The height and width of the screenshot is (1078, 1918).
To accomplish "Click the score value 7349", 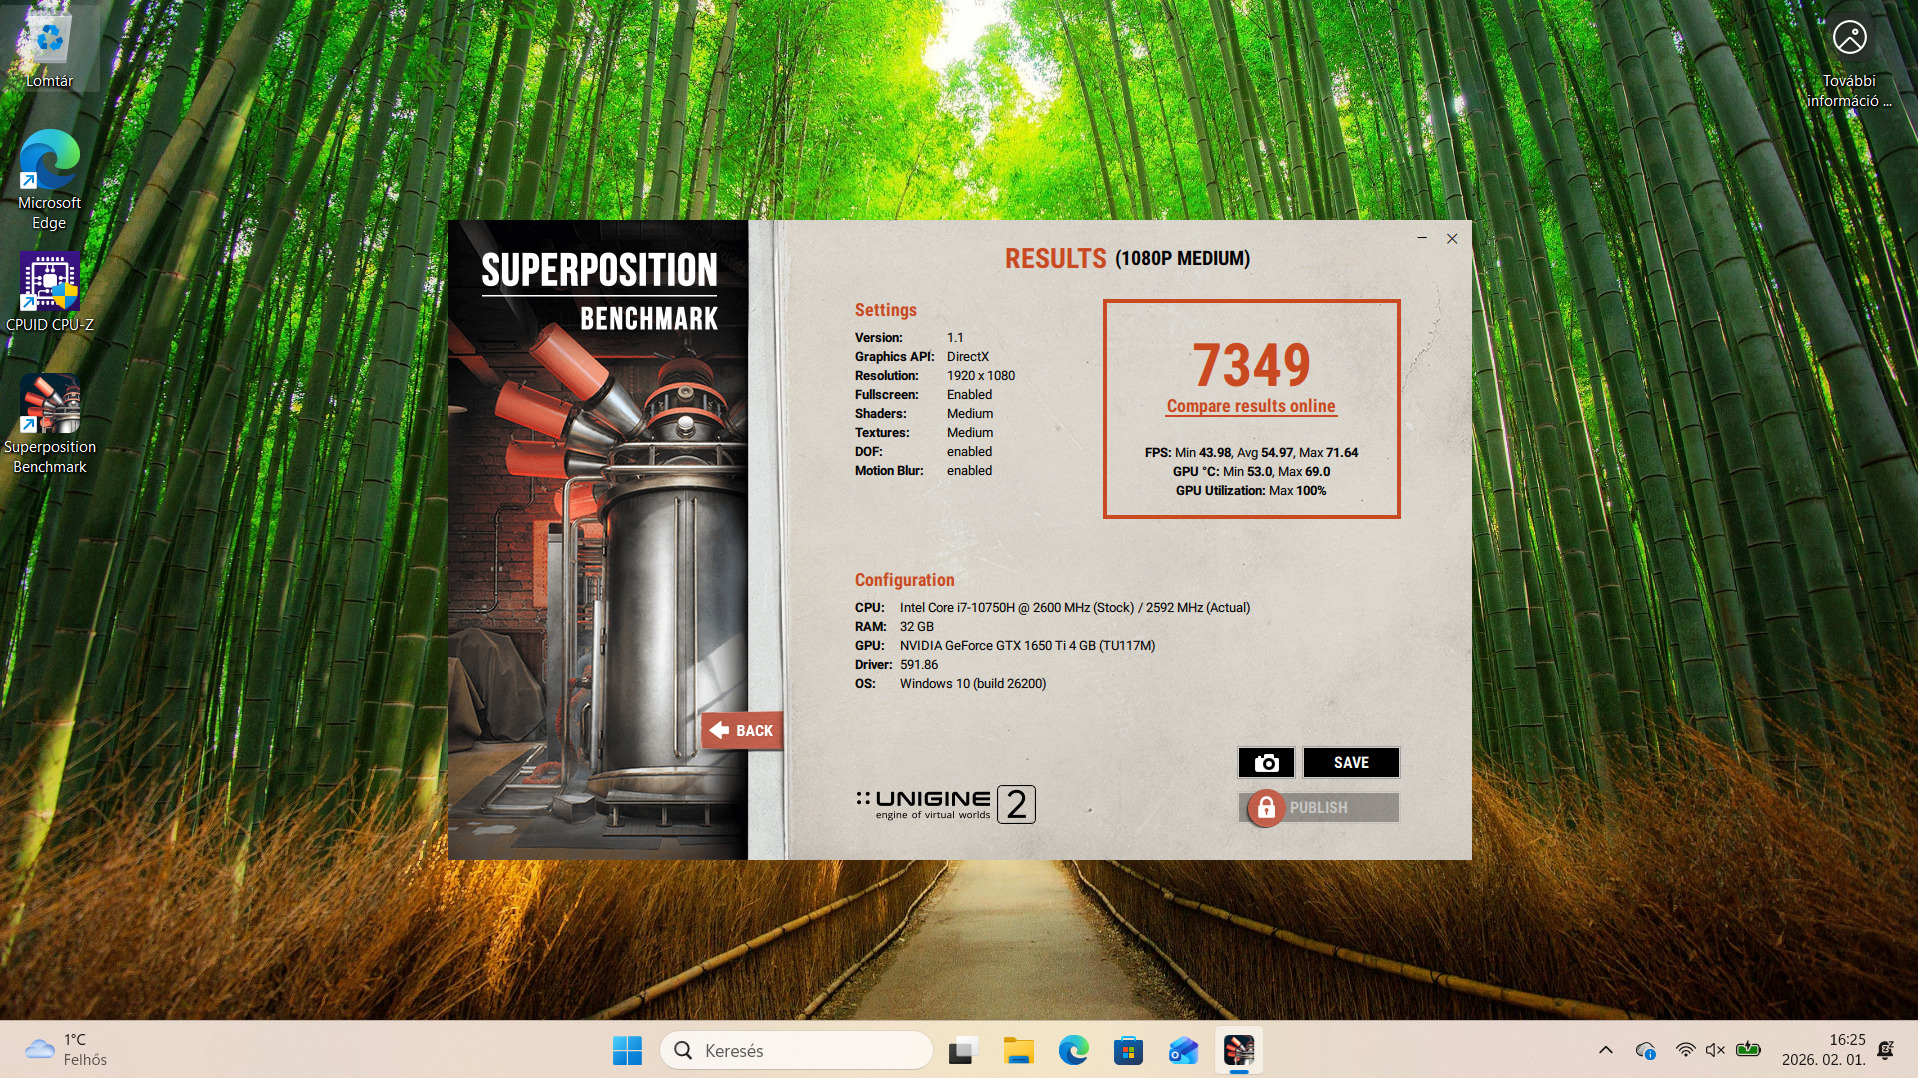I will 1251,365.
